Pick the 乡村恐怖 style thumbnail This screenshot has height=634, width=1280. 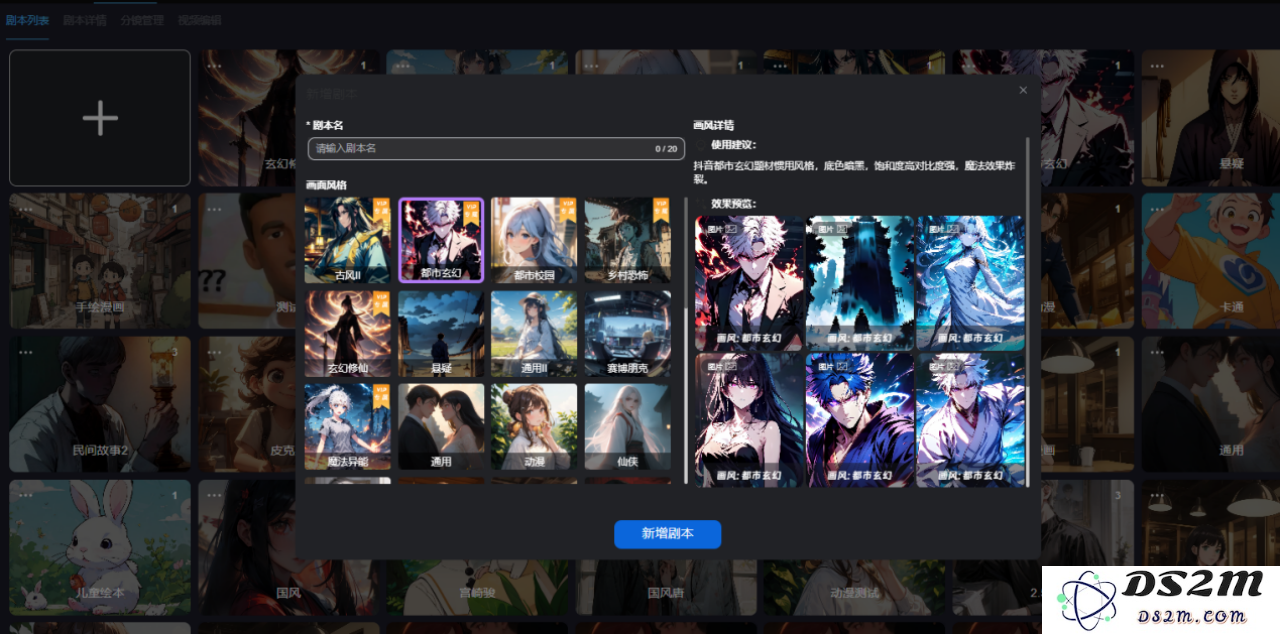click(x=627, y=240)
